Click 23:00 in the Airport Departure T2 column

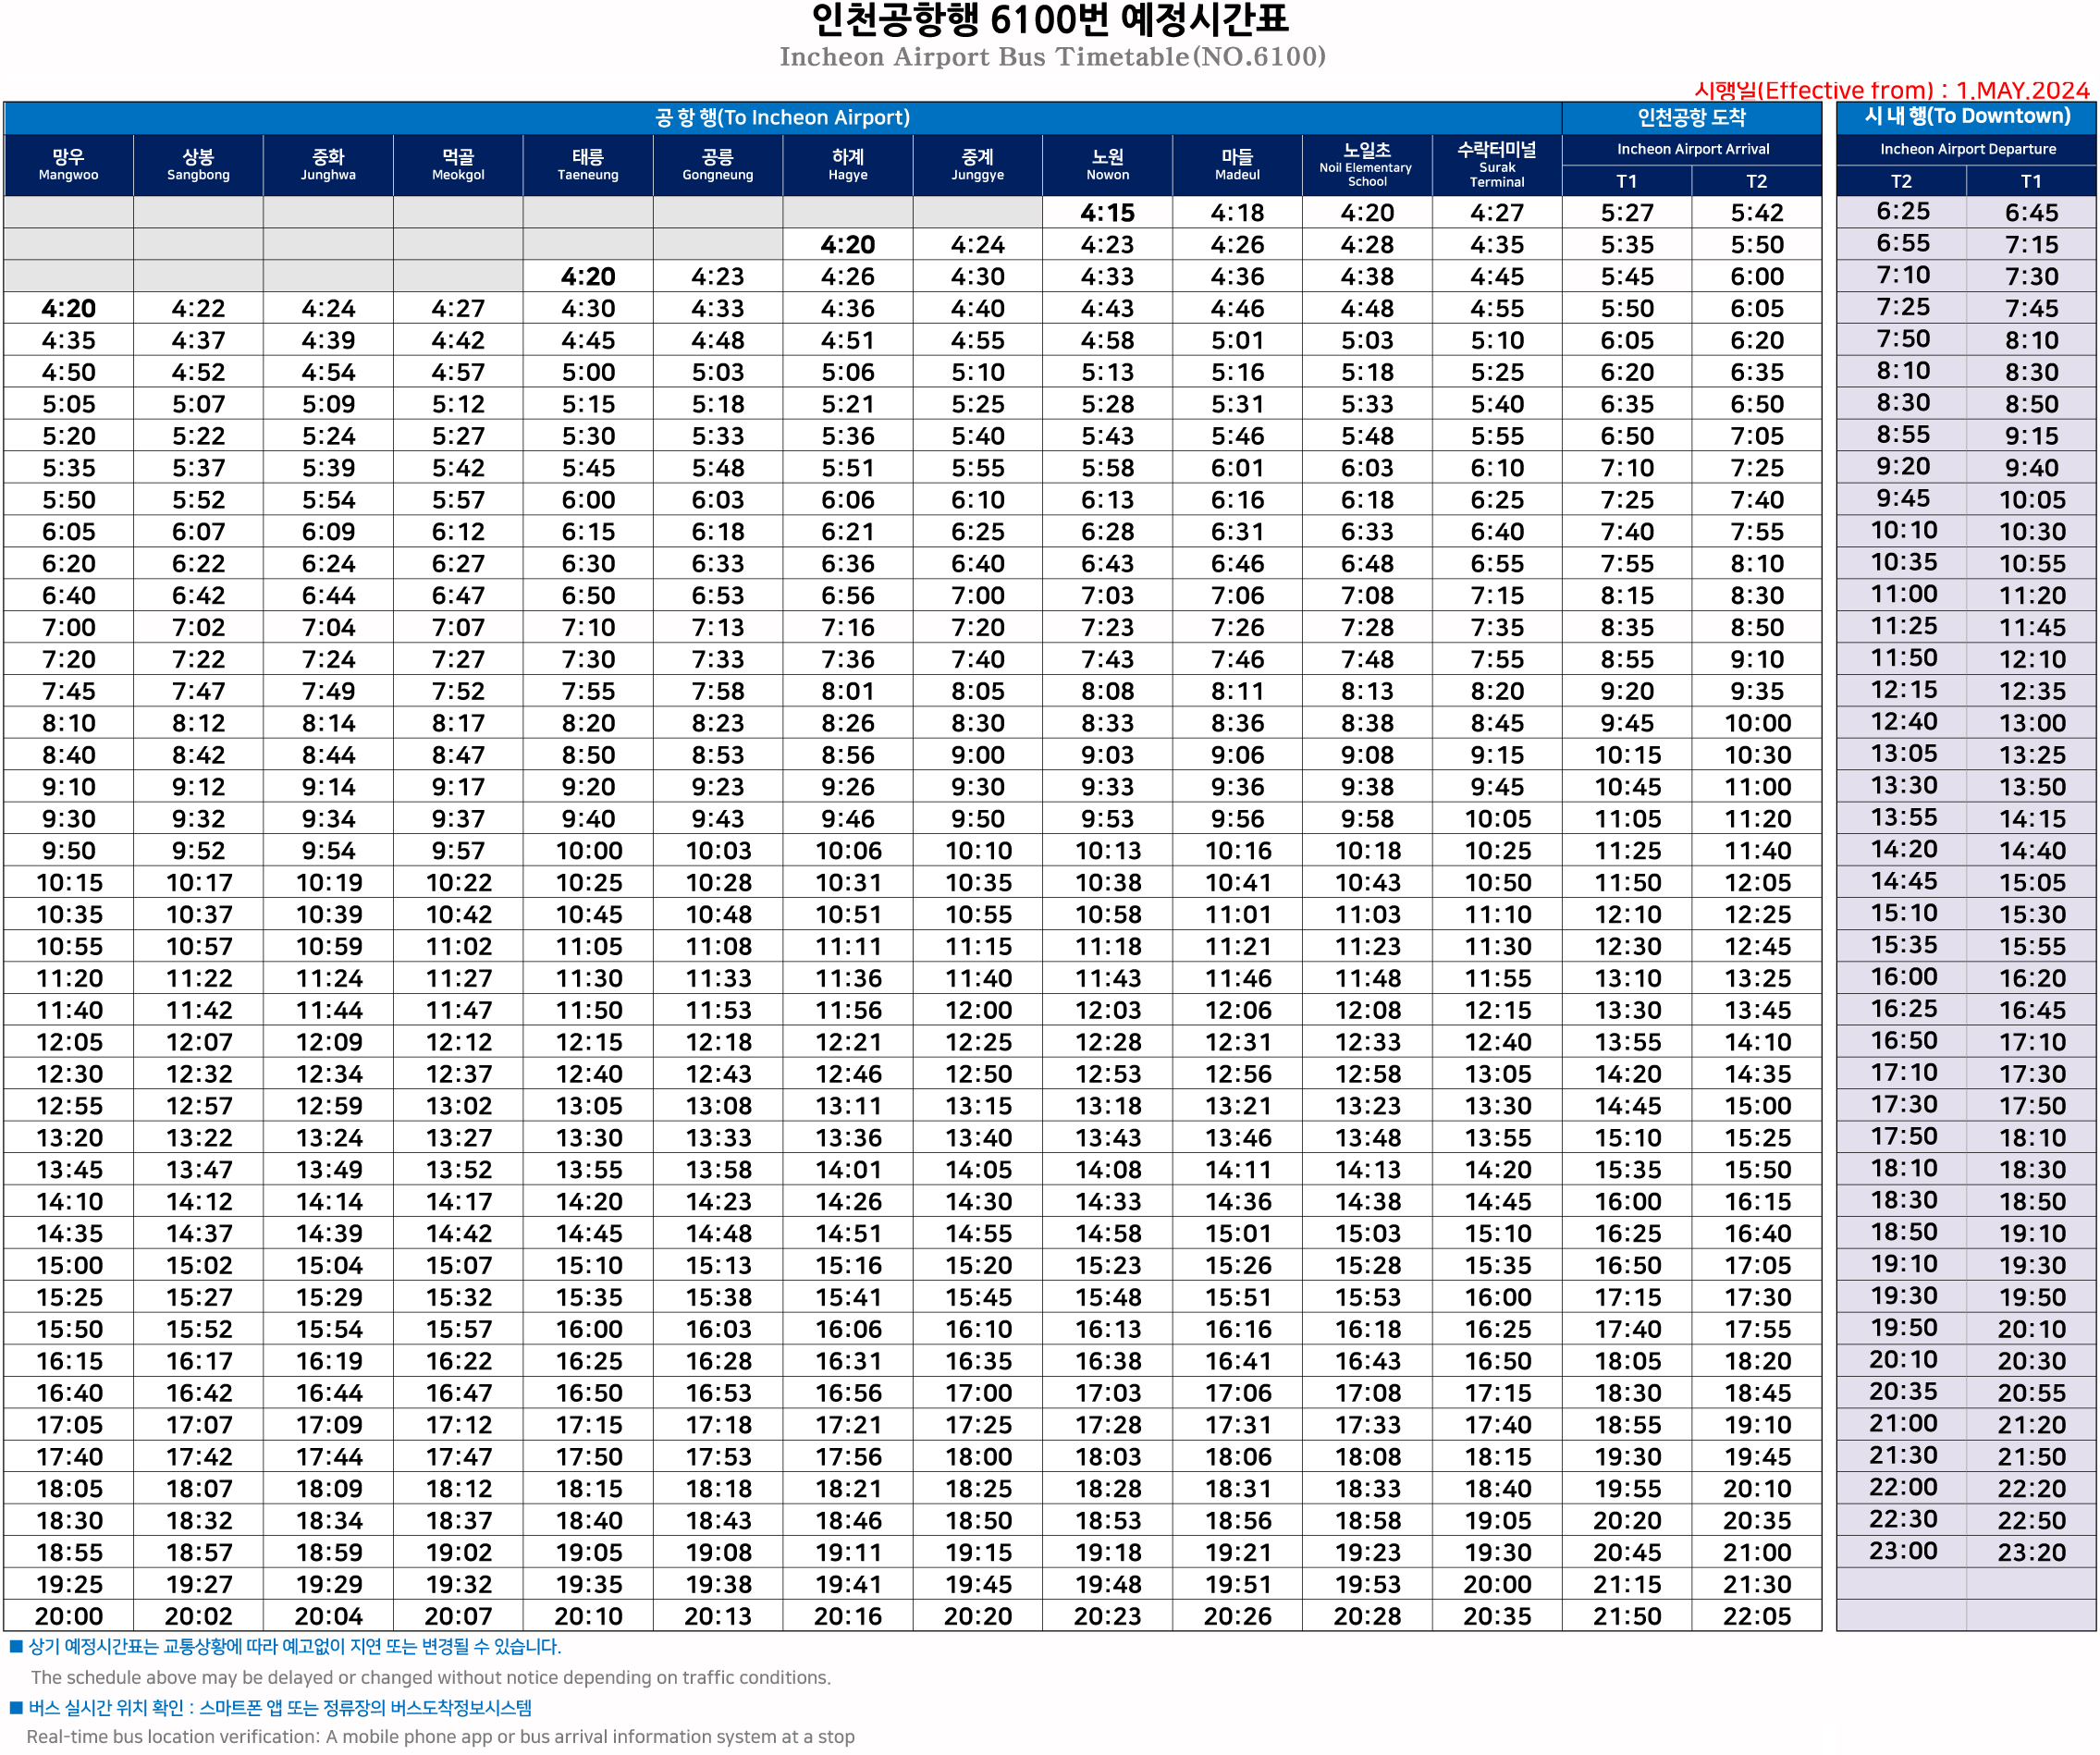tap(1903, 1551)
